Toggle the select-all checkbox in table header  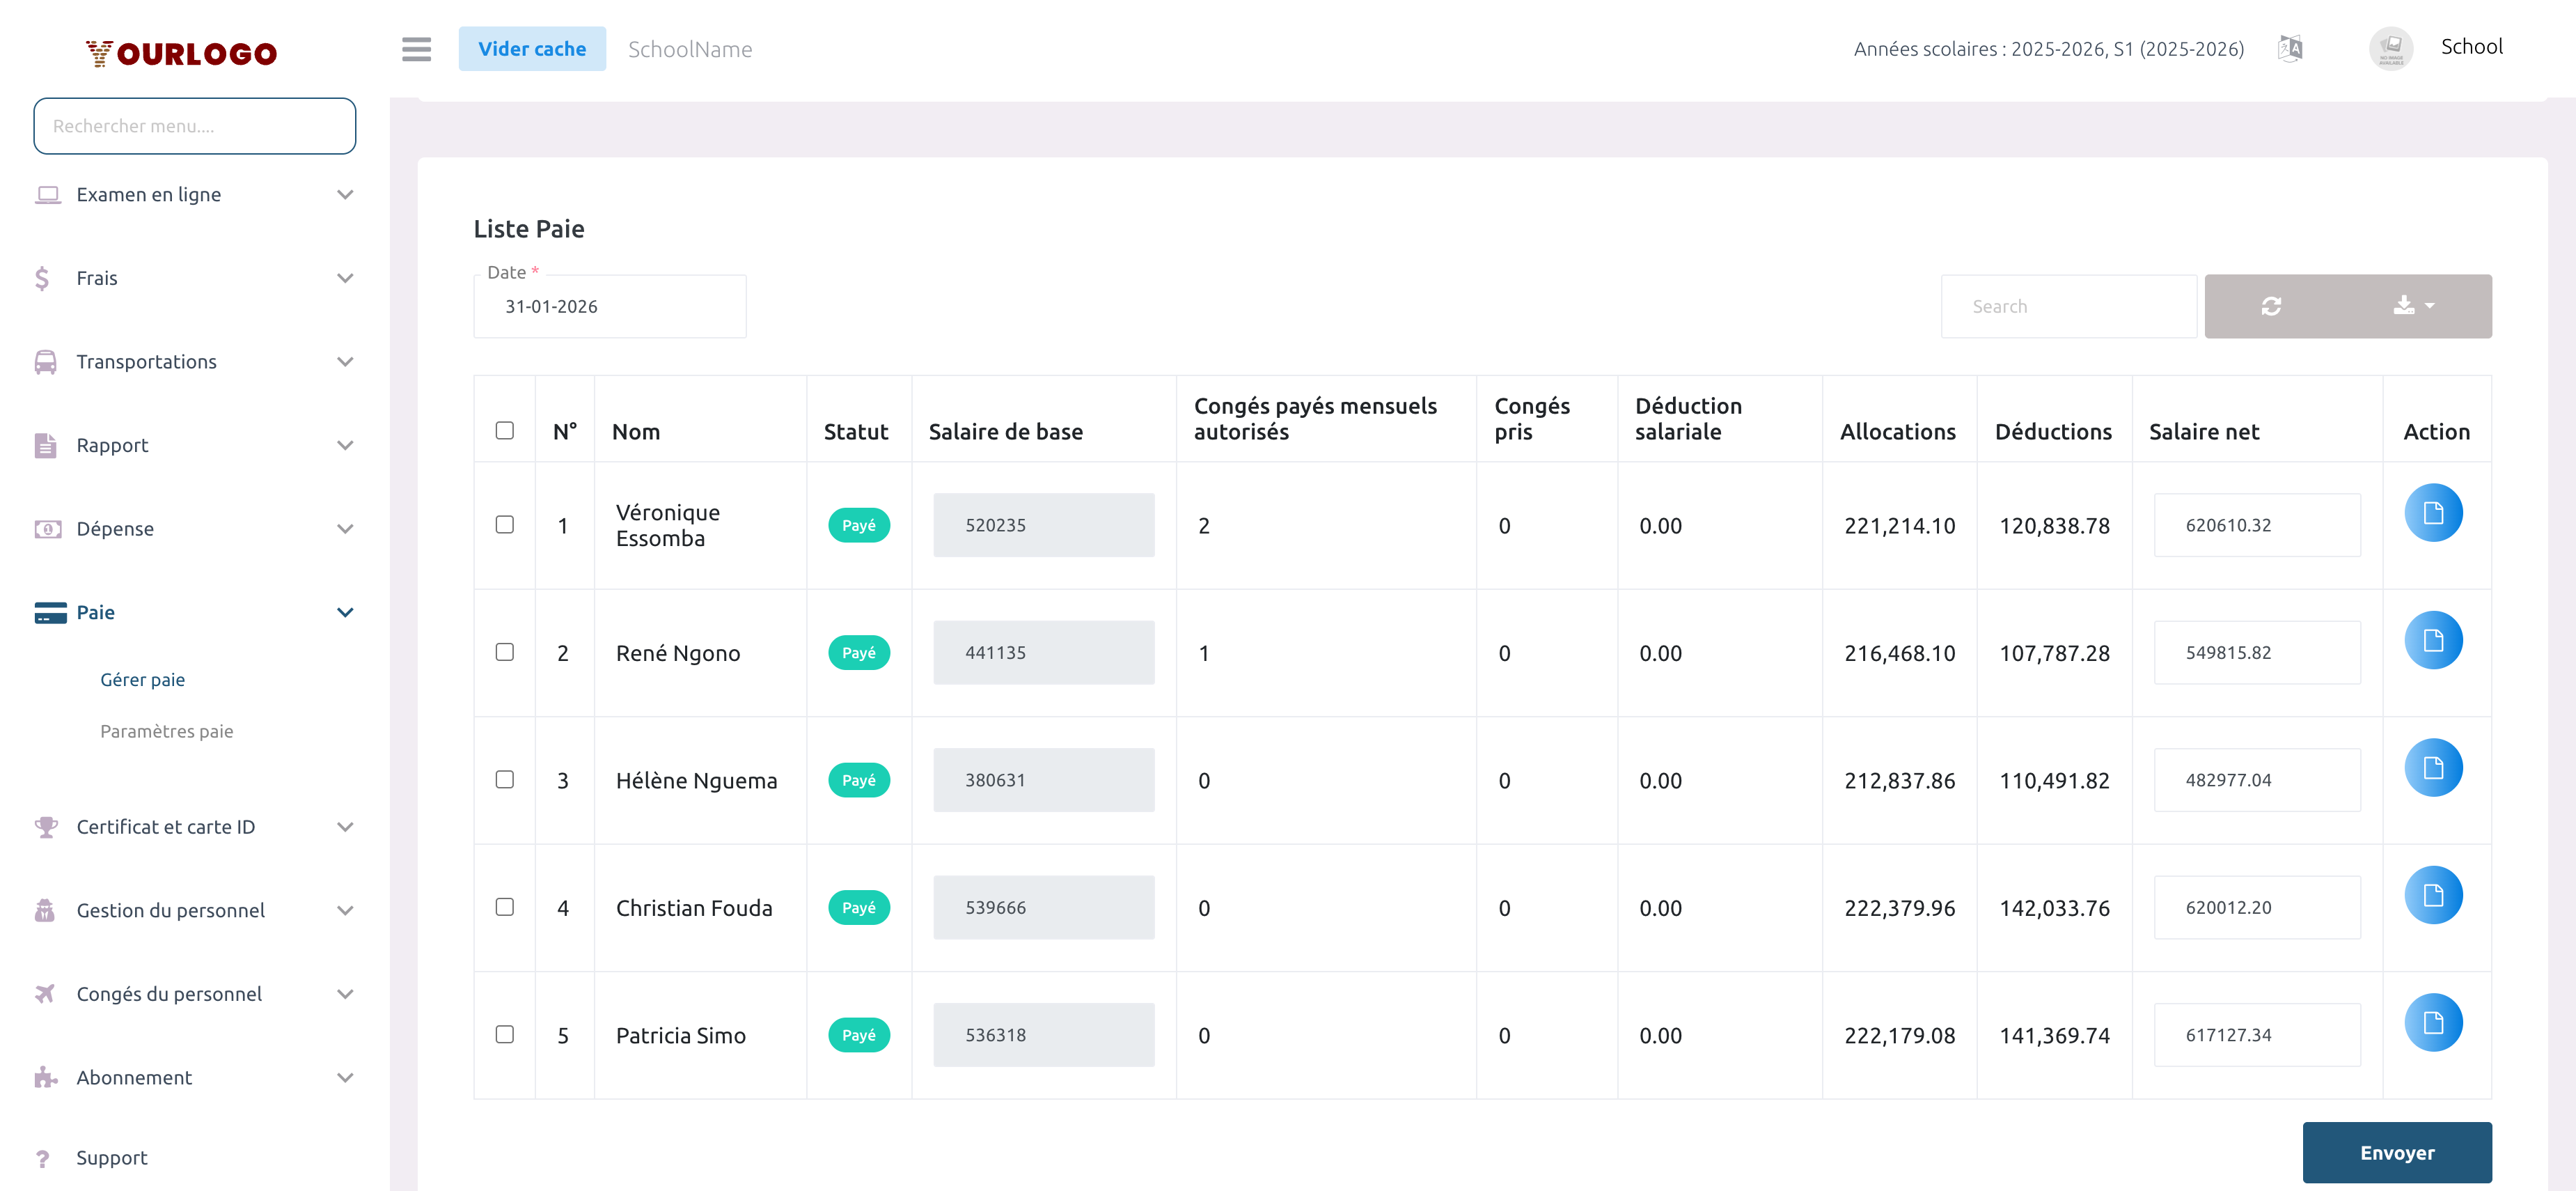(504, 431)
